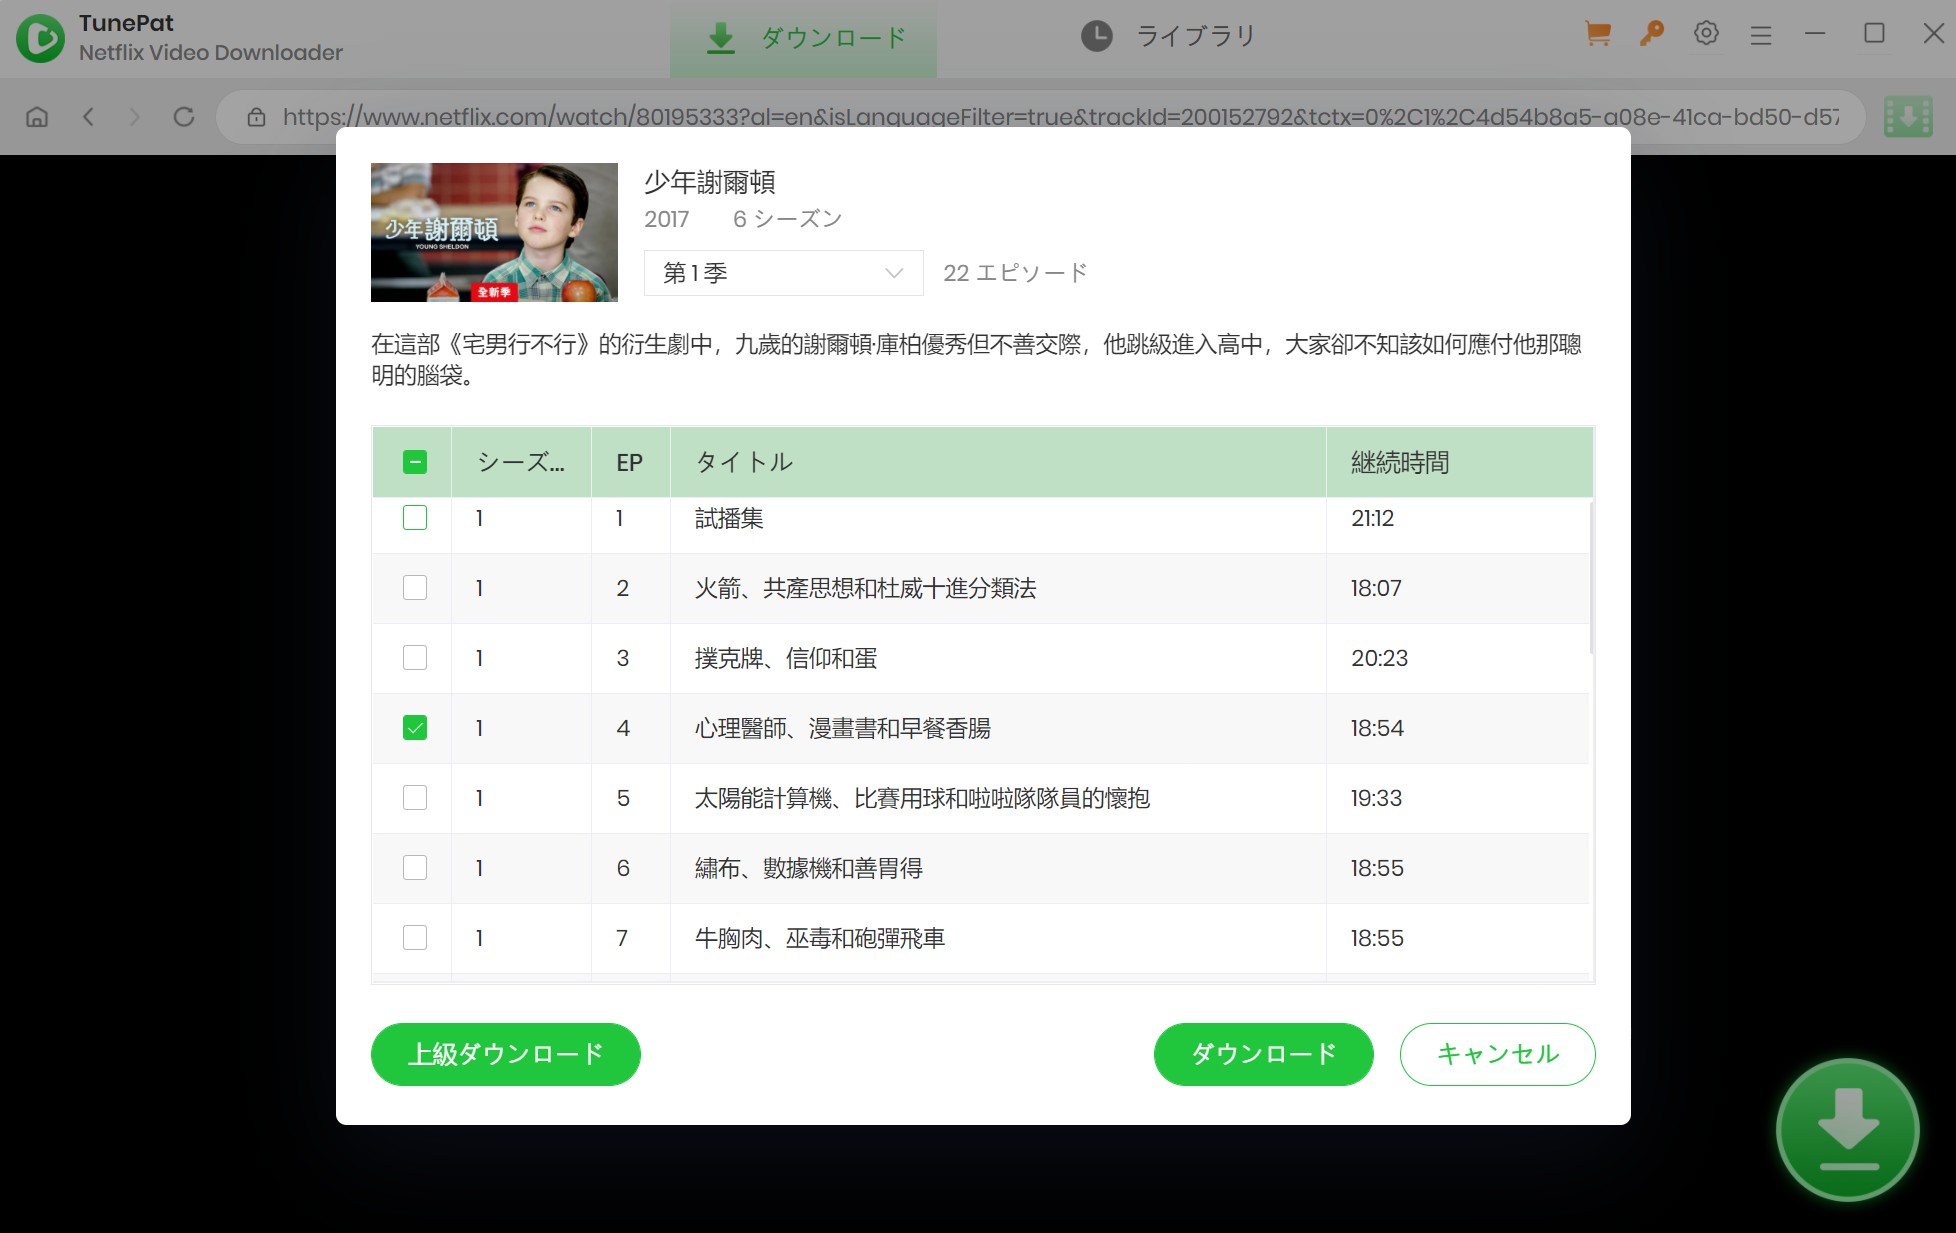Open the shopping cart purchase icon

(x=1598, y=34)
